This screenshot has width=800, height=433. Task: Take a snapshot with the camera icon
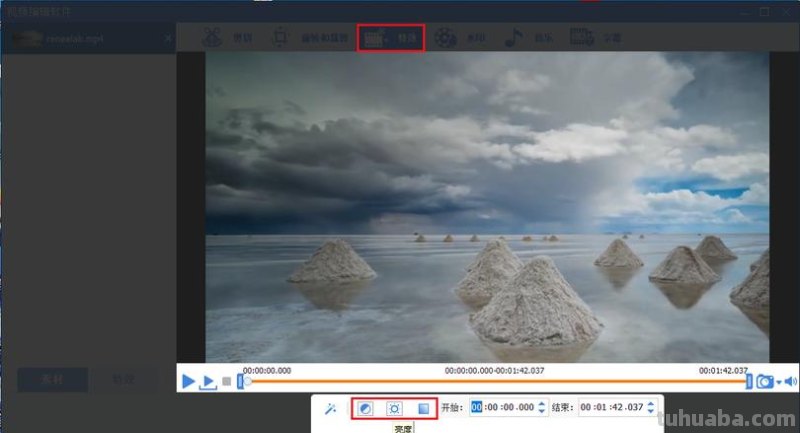pyautogui.click(x=764, y=381)
